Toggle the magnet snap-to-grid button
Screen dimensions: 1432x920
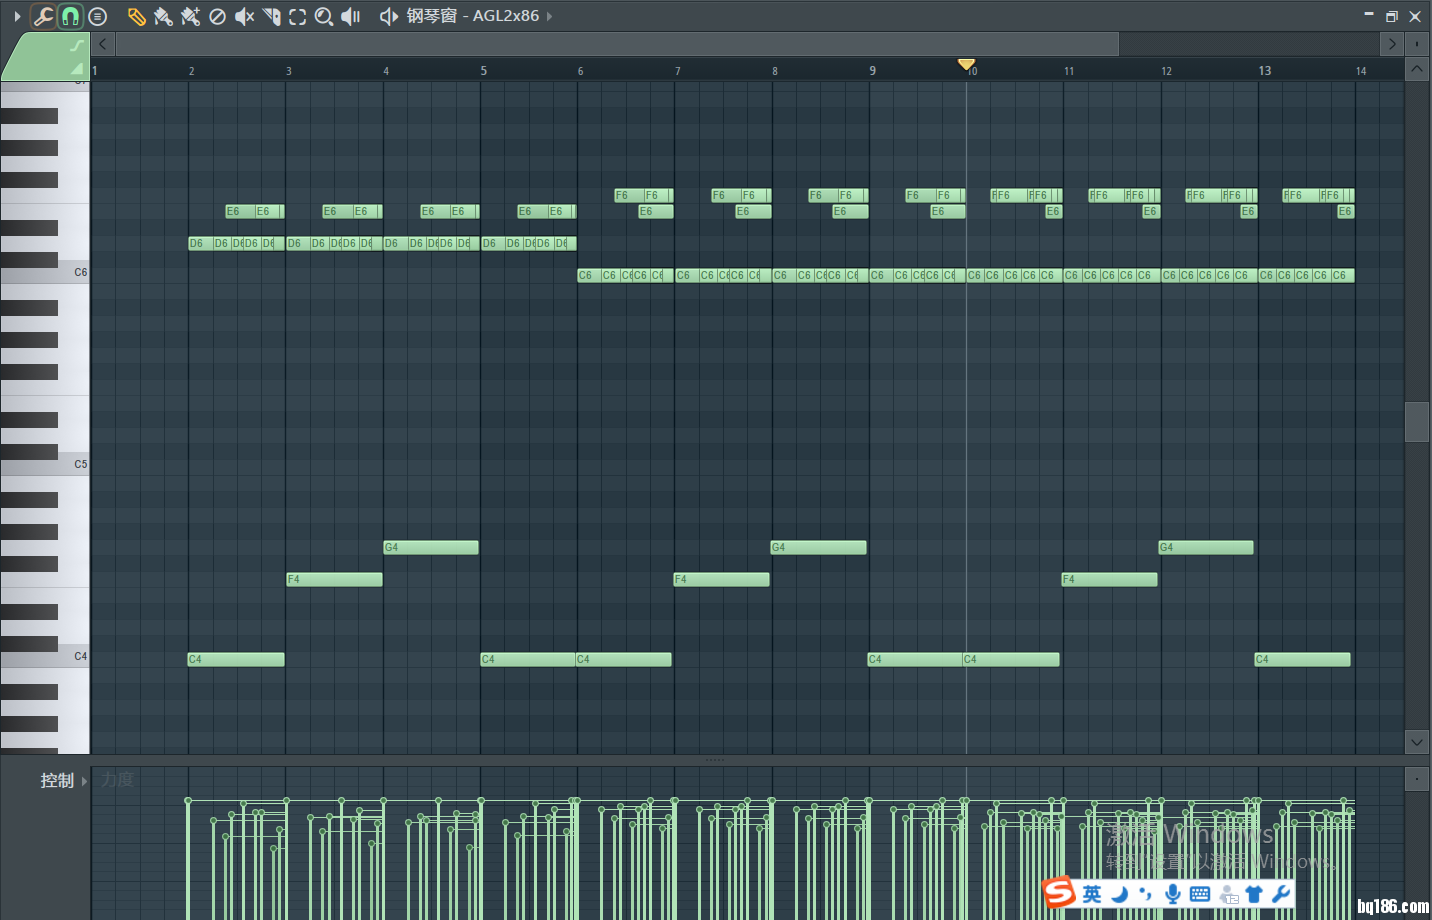point(70,16)
